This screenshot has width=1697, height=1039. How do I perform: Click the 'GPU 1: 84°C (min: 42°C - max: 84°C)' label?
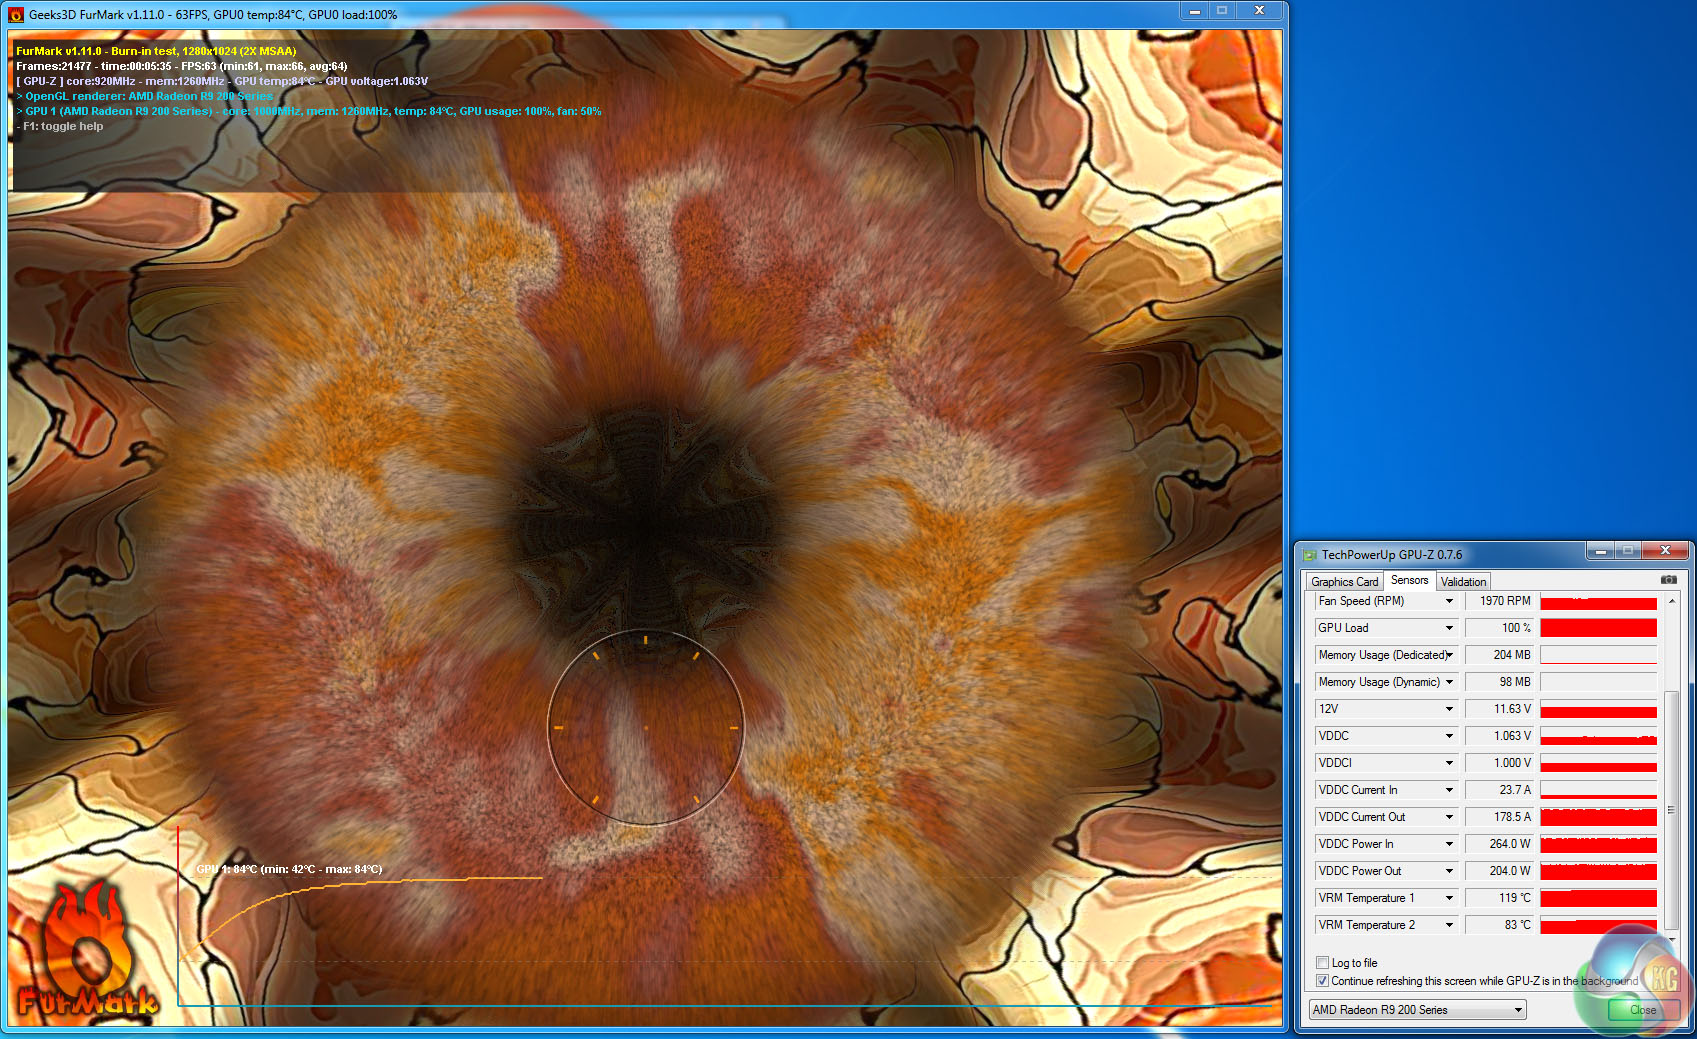(x=289, y=869)
